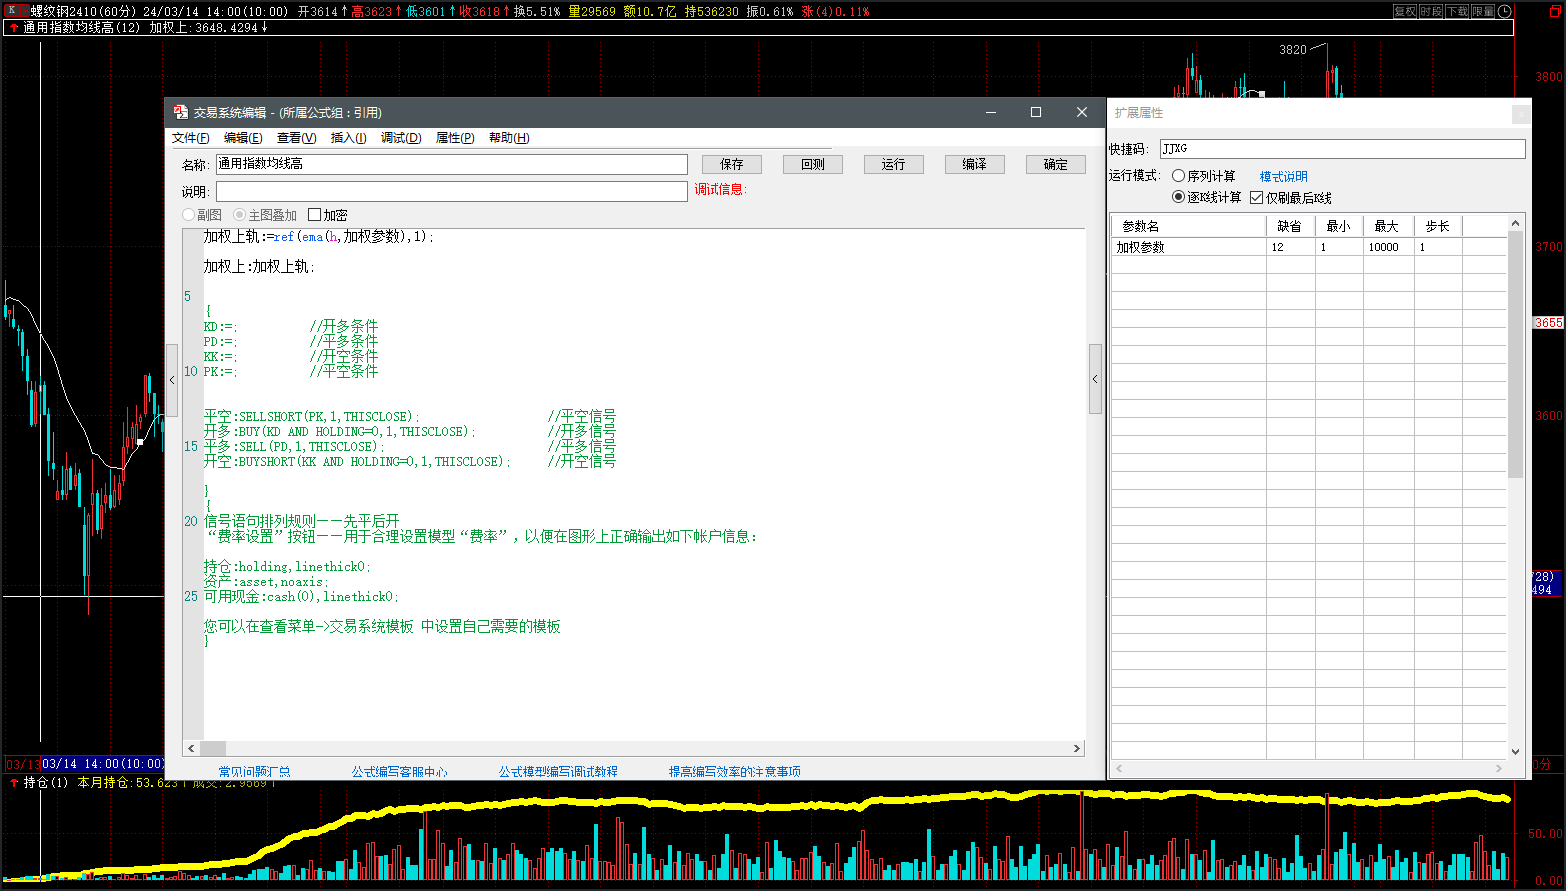Collapse right panel with right-edge arrow
This screenshot has height=891, width=1566.
1095,379
